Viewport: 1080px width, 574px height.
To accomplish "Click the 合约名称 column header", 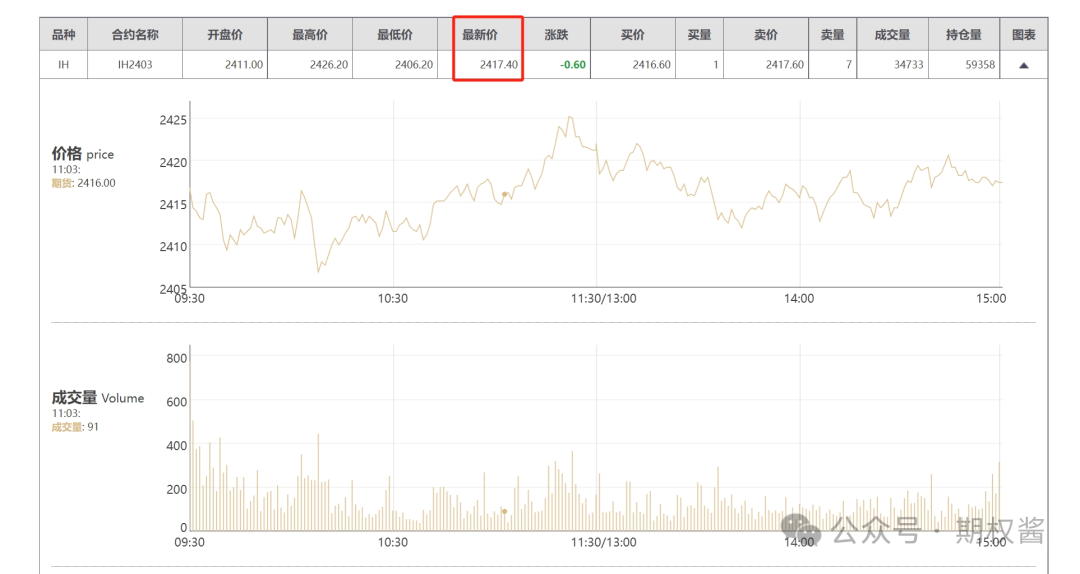I will point(135,34).
